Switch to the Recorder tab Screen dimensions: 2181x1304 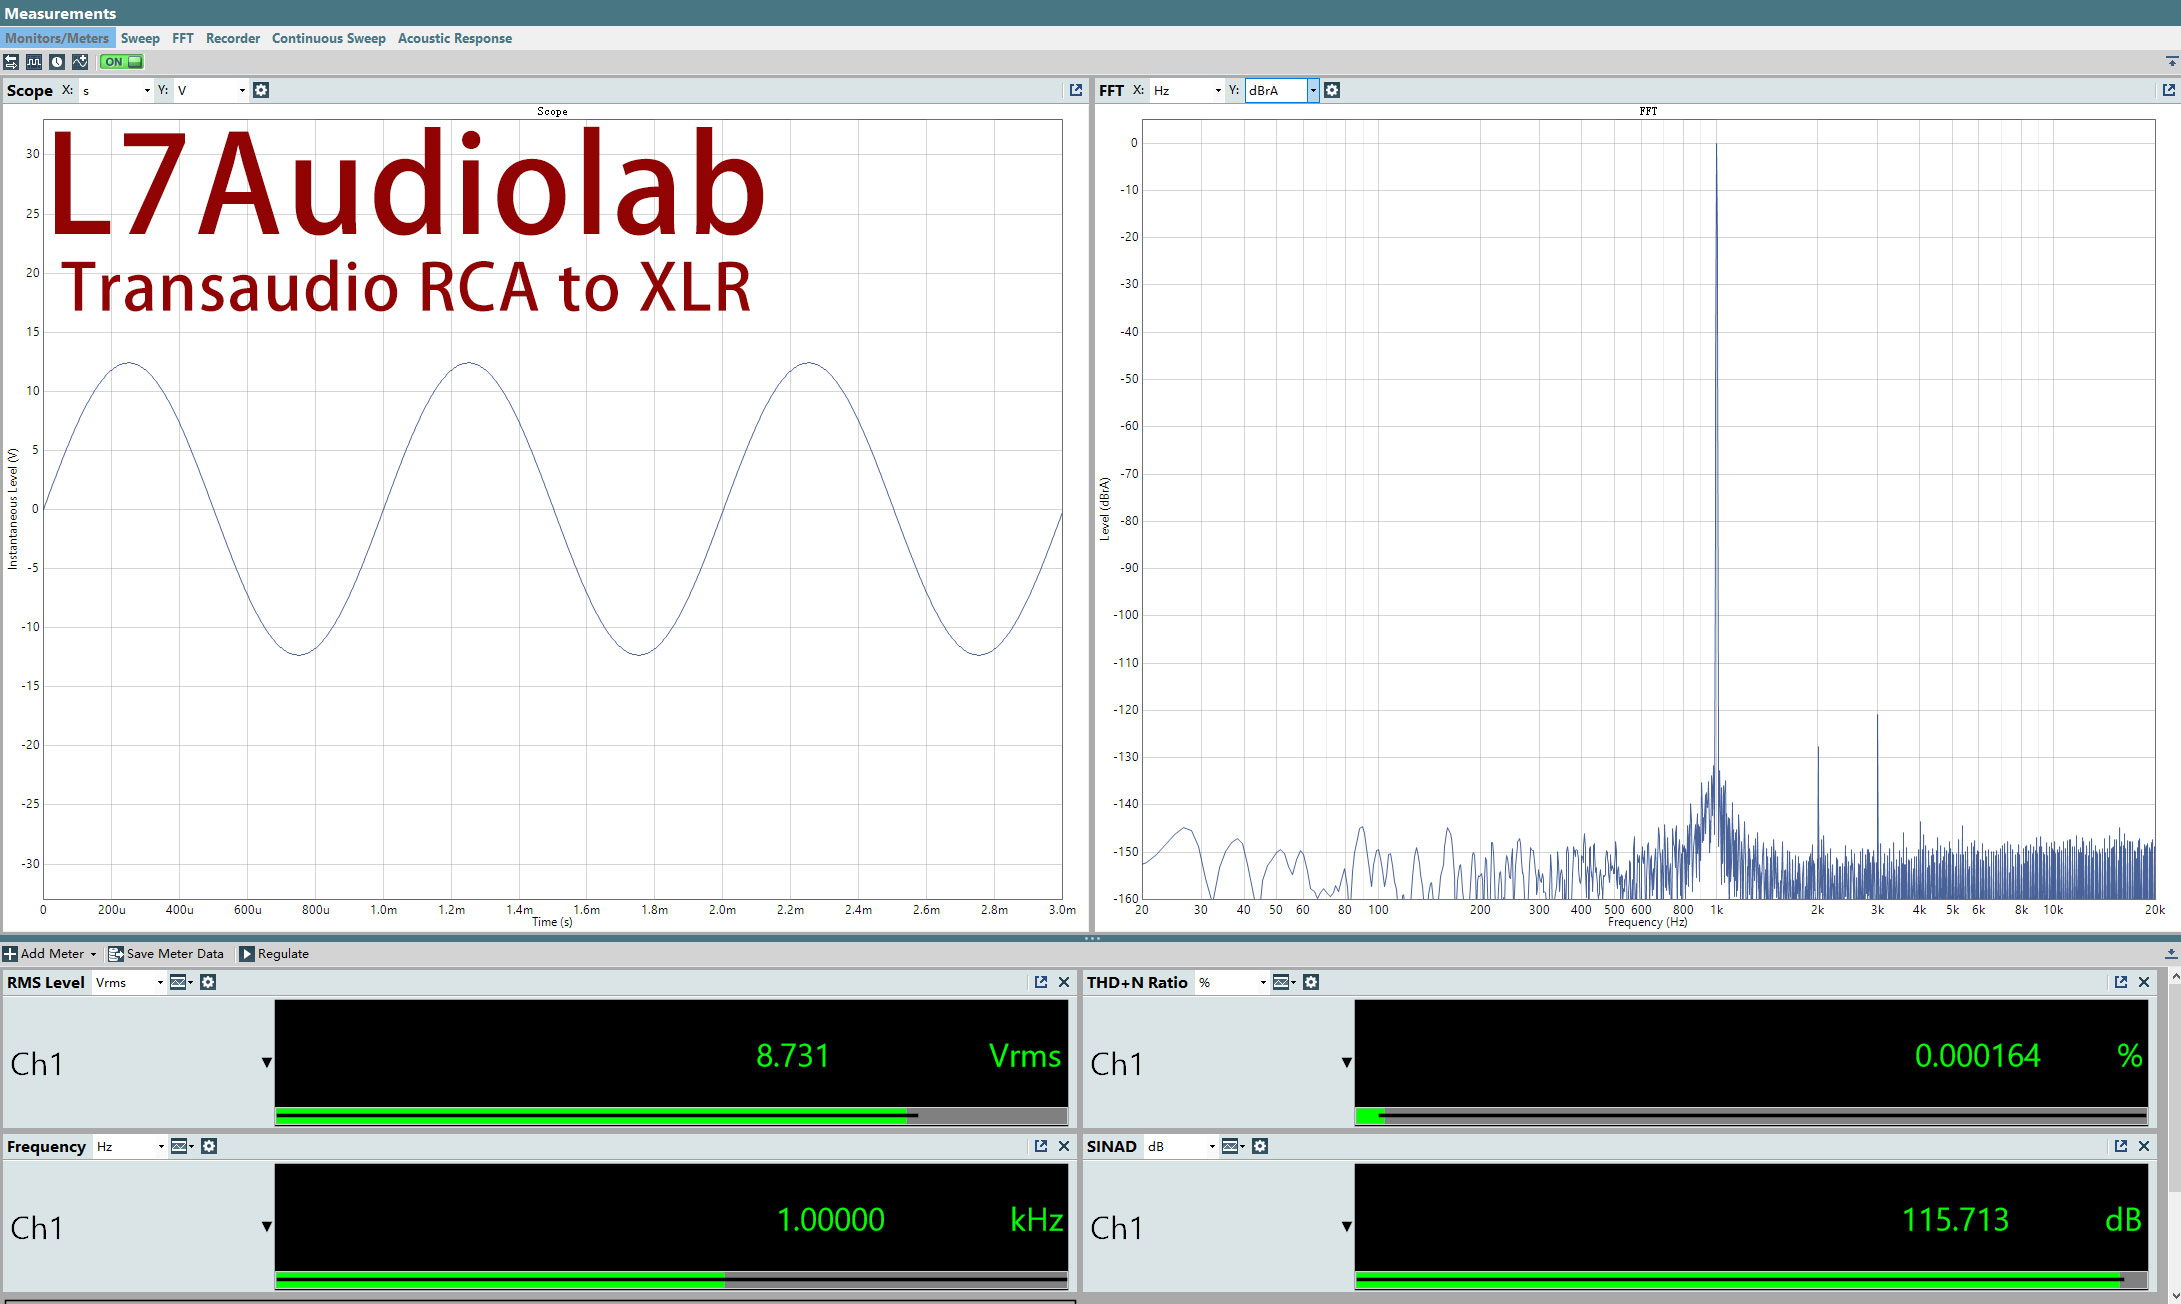tap(233, 38)
